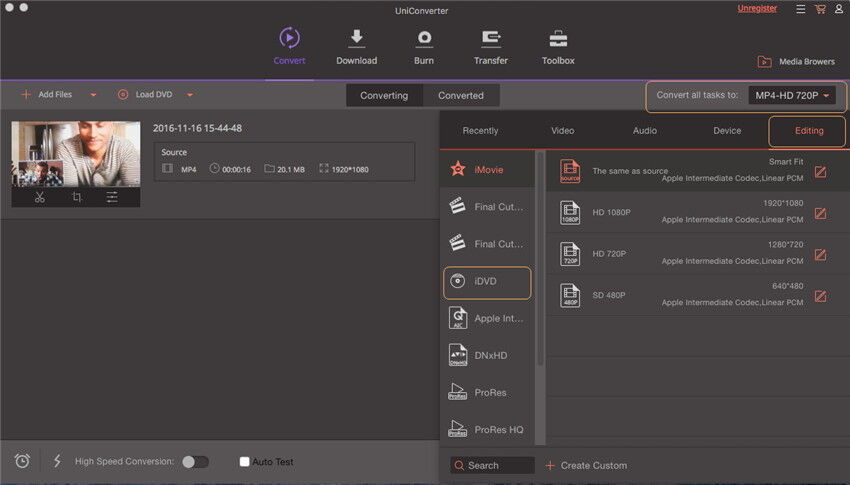Open the Convert section icon

click(289, 38)
